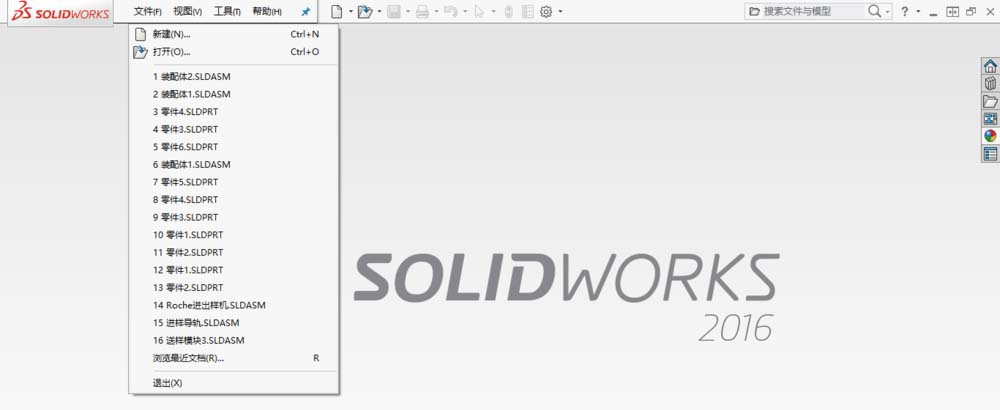The height and width of the screenshot is (410, 1000).
Task: Click the Open document toolbar icon
Action: pos(365,11)
